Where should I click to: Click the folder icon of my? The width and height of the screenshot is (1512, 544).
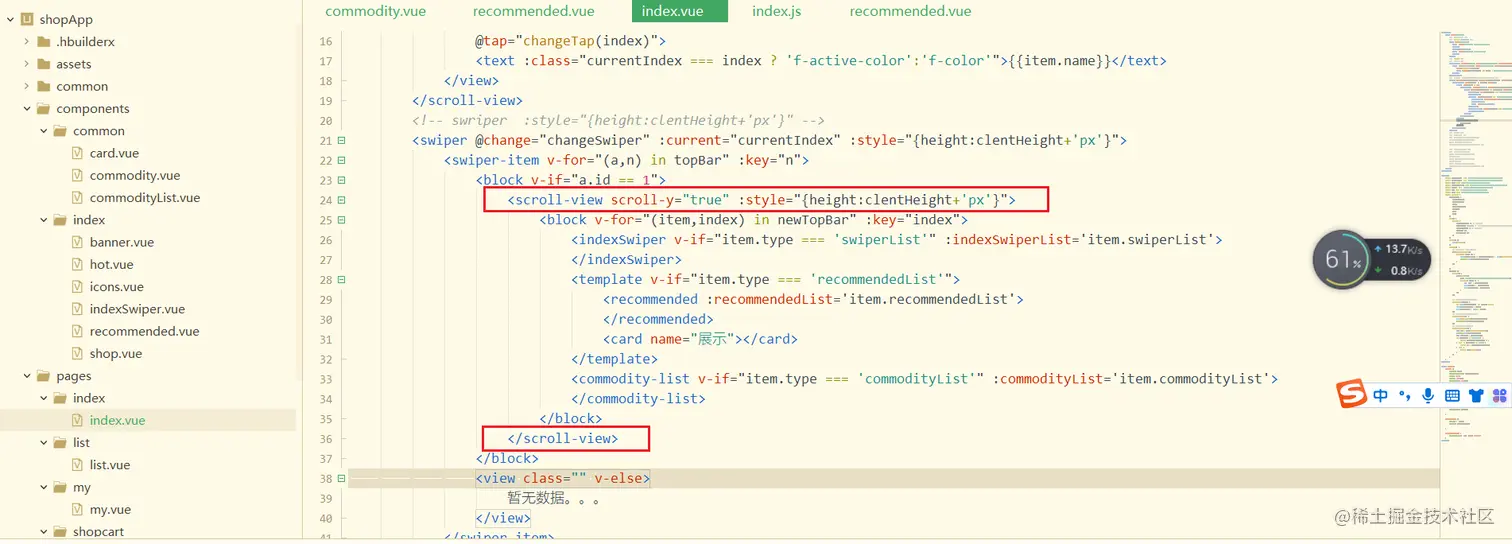point(60,487)
